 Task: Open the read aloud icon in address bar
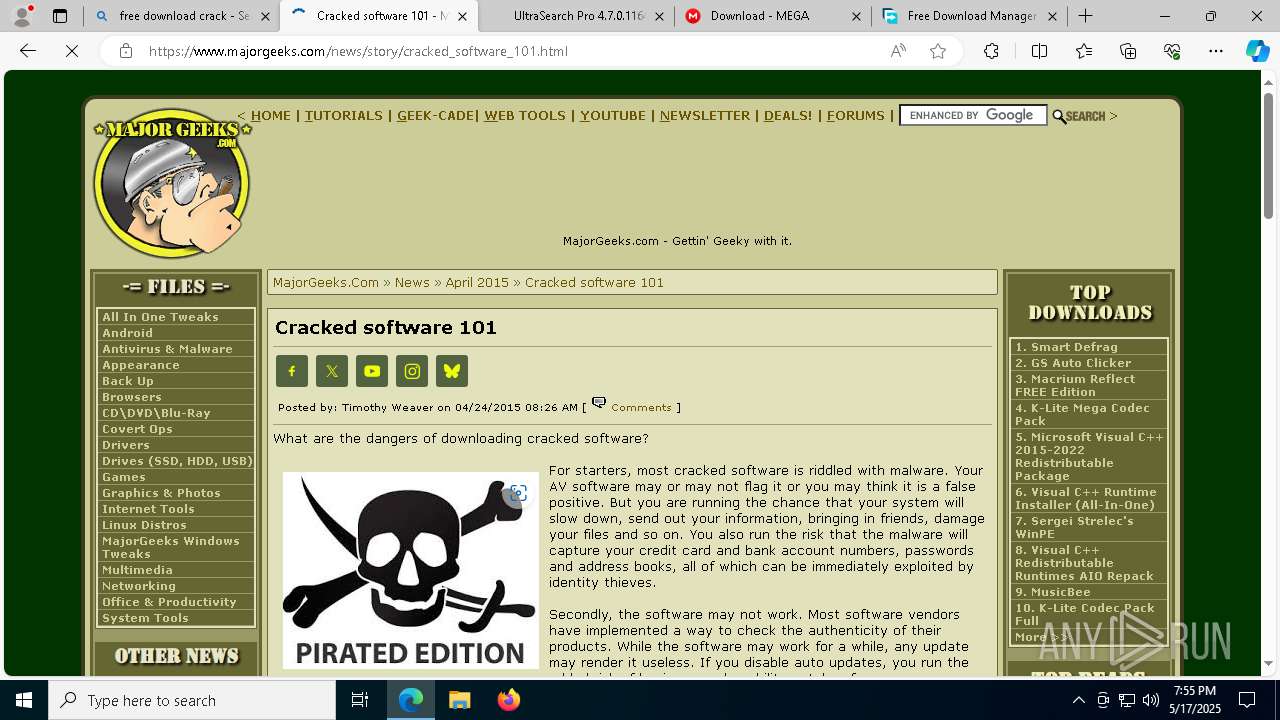[x=898, y=51]
